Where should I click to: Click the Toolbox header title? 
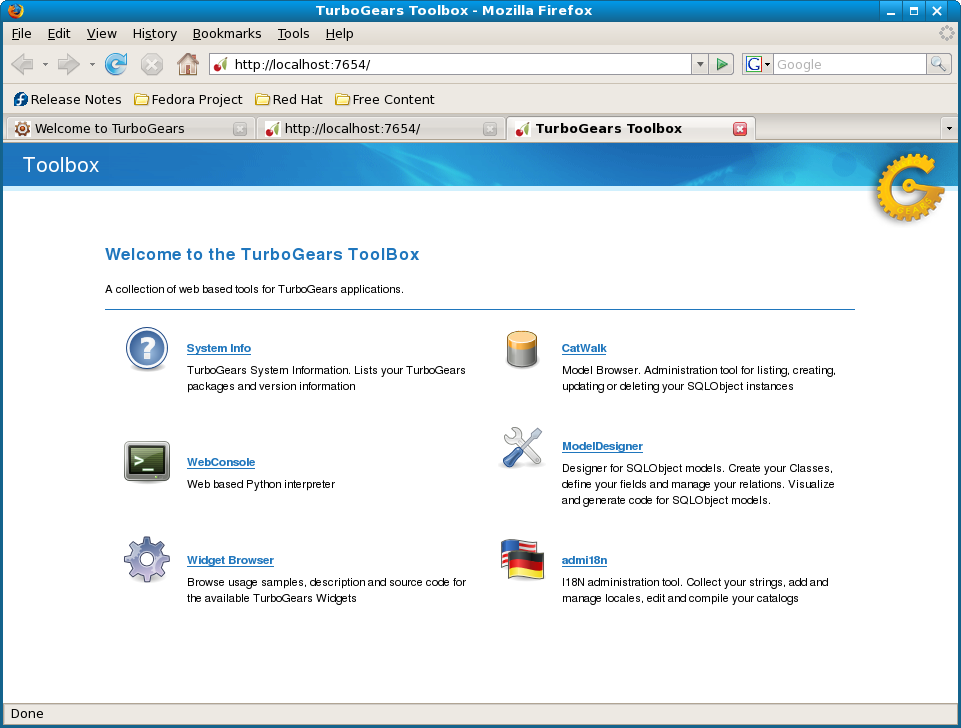[x=61, y=165]
